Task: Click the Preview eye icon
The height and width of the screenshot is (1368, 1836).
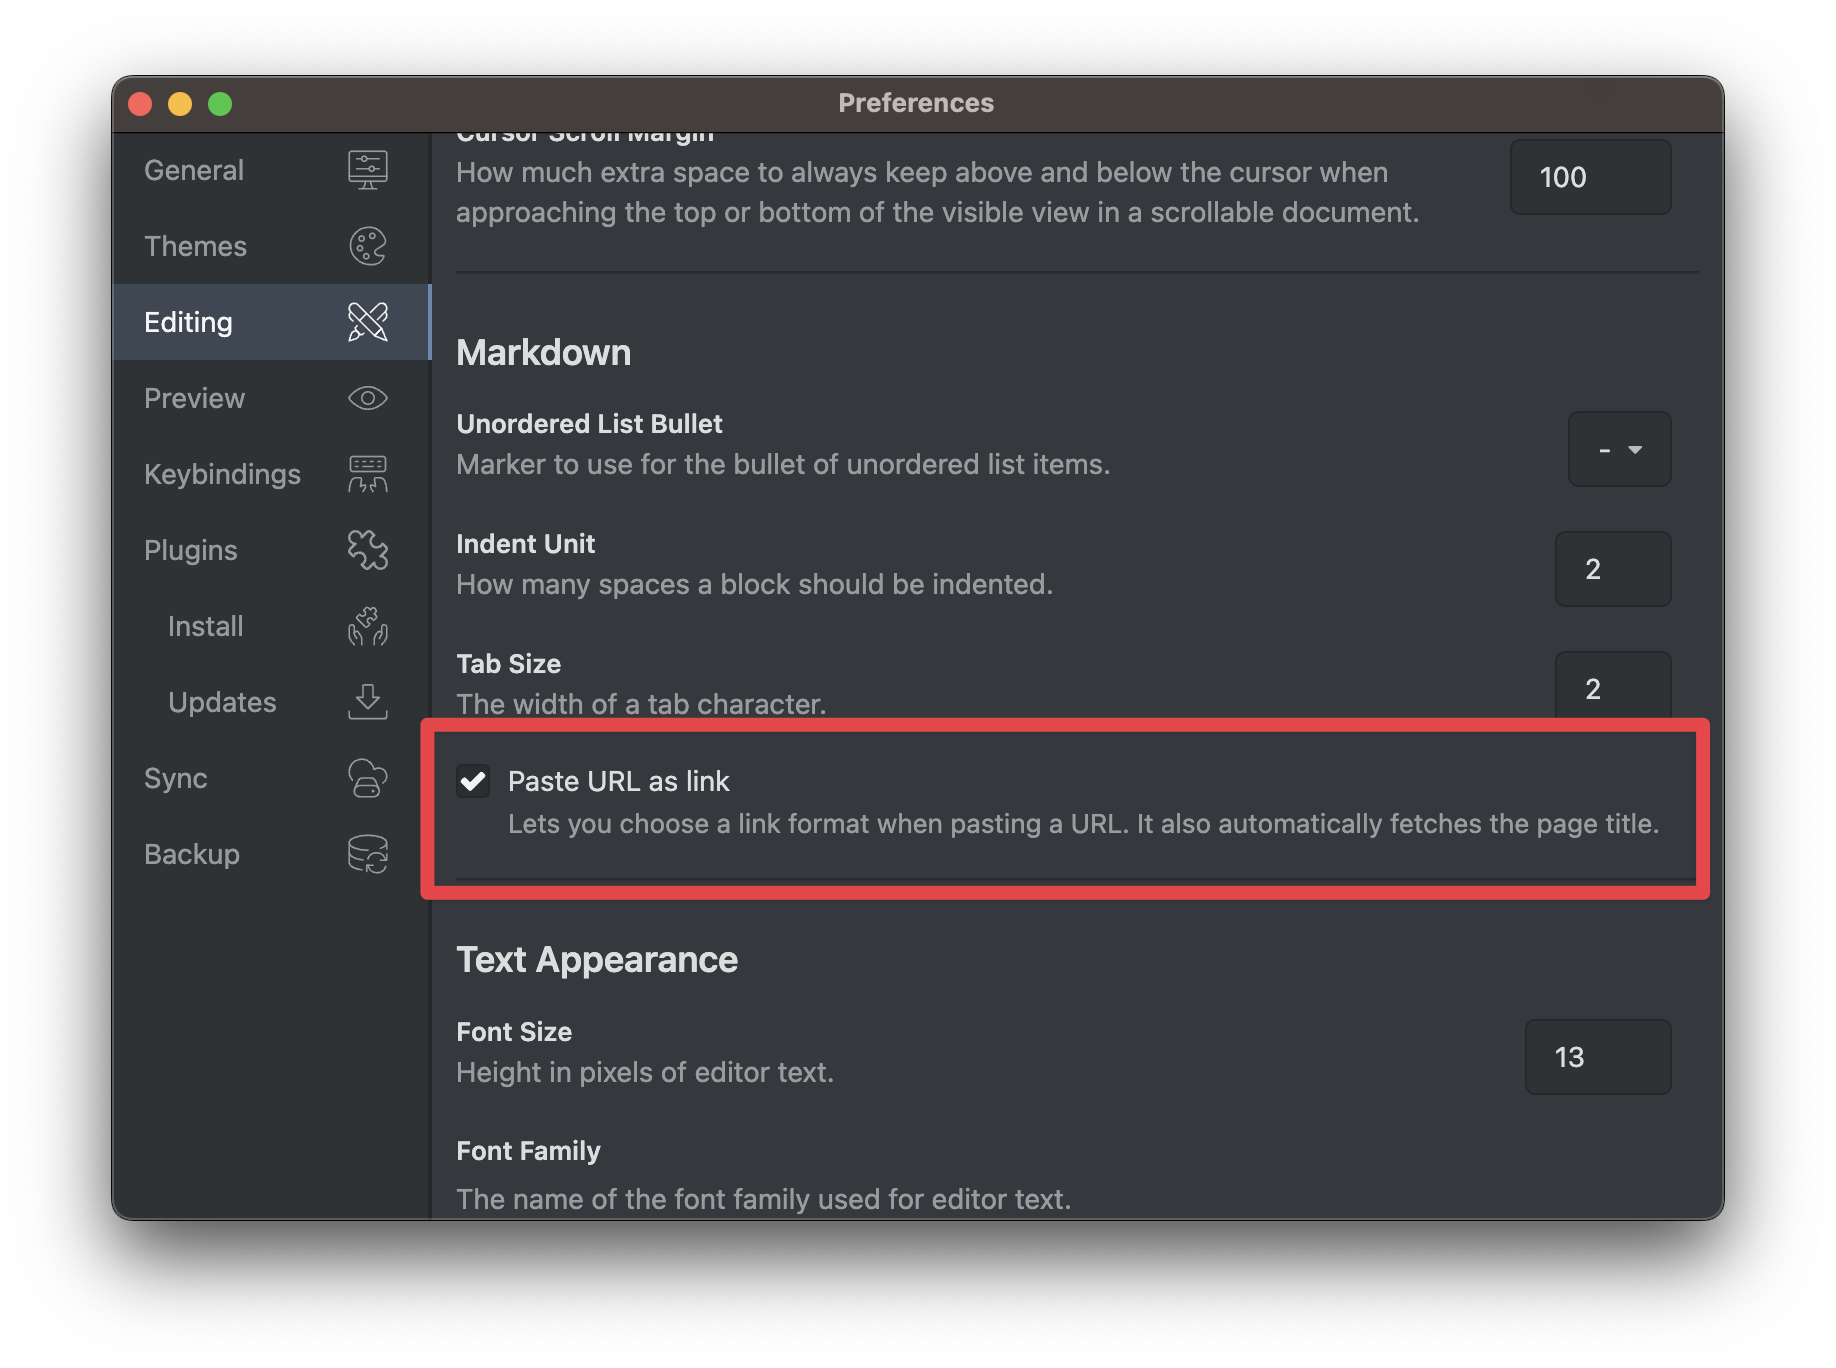Action: click(x=367, y=398)
